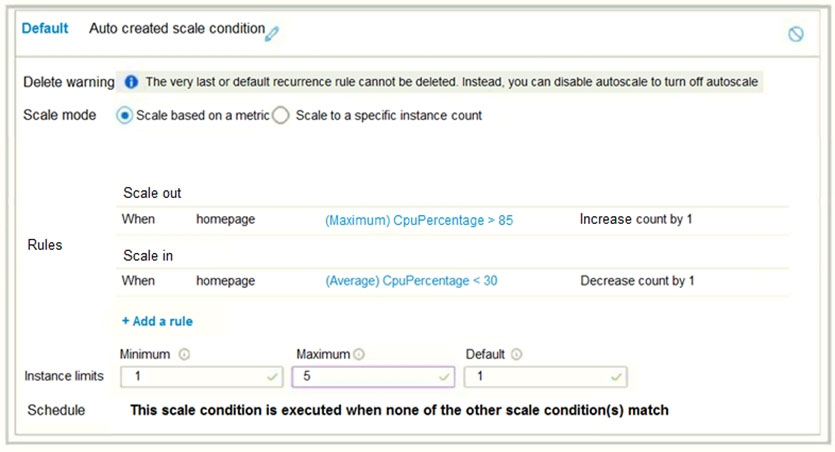Screen dimensions: 835x452
Task: Click the info icon next to Default
Action: click(x=517, y=354)
